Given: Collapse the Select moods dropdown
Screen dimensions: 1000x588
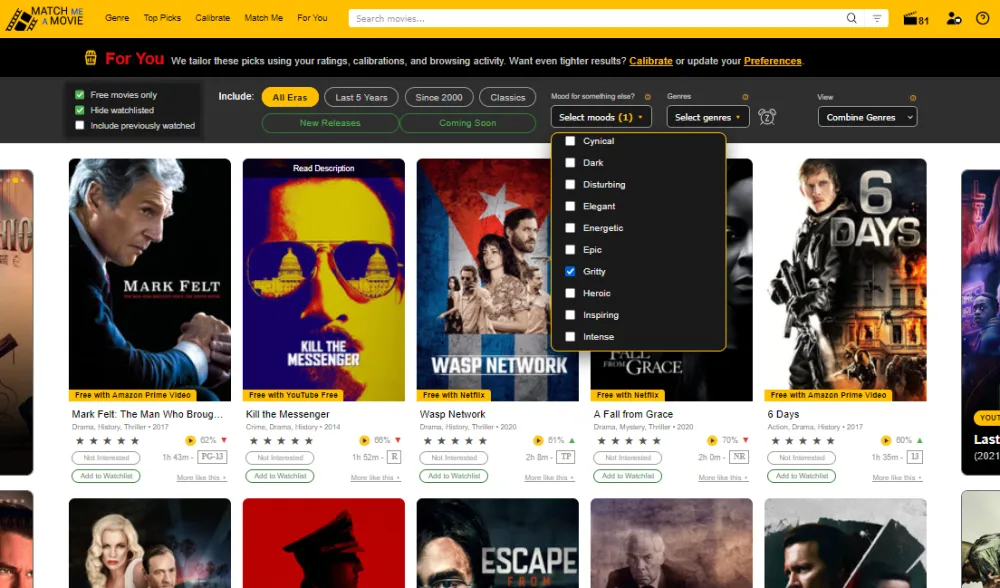Looking at the screenshot, I should [601, 117].
